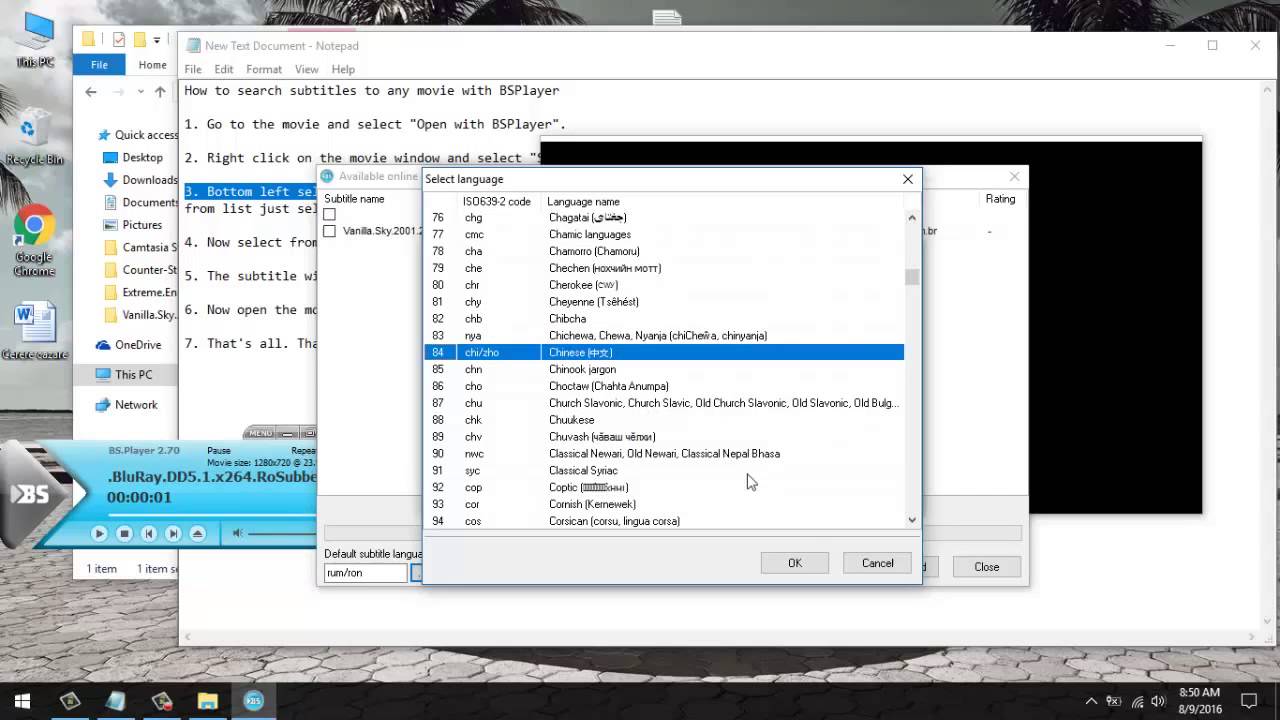
Task: Open the Explorer File tab
Action: pos(99,65)
